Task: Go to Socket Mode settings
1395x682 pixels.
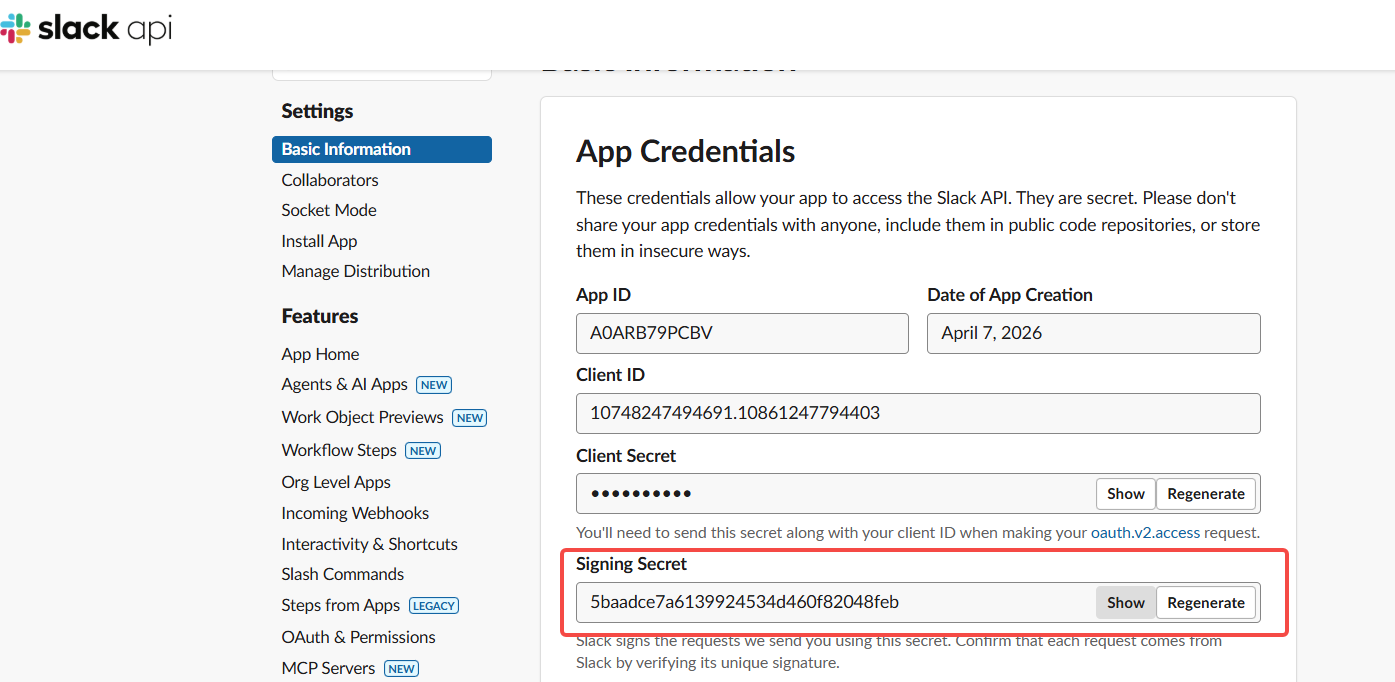Action: pos(329,210)
